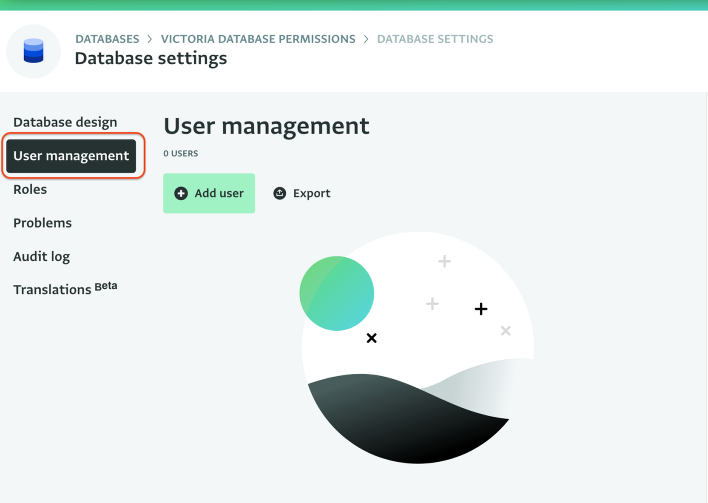
Task: Click the DATABASE SETTINGS breadcrumb
Action: (x=435, y=39)
